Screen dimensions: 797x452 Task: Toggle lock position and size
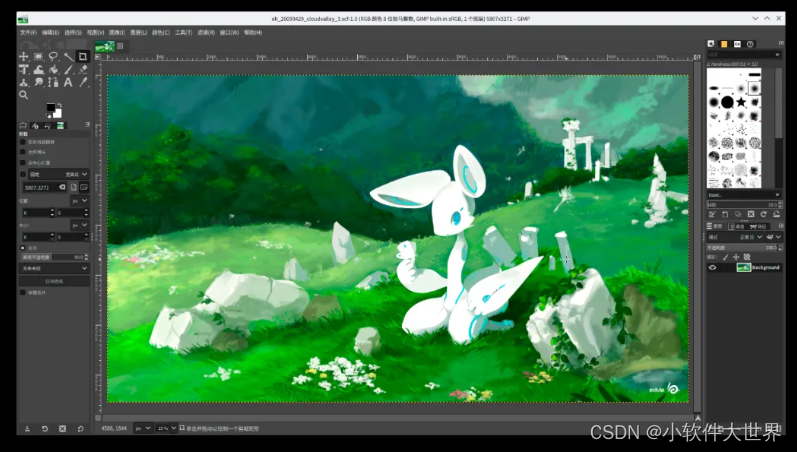point(736,257)
